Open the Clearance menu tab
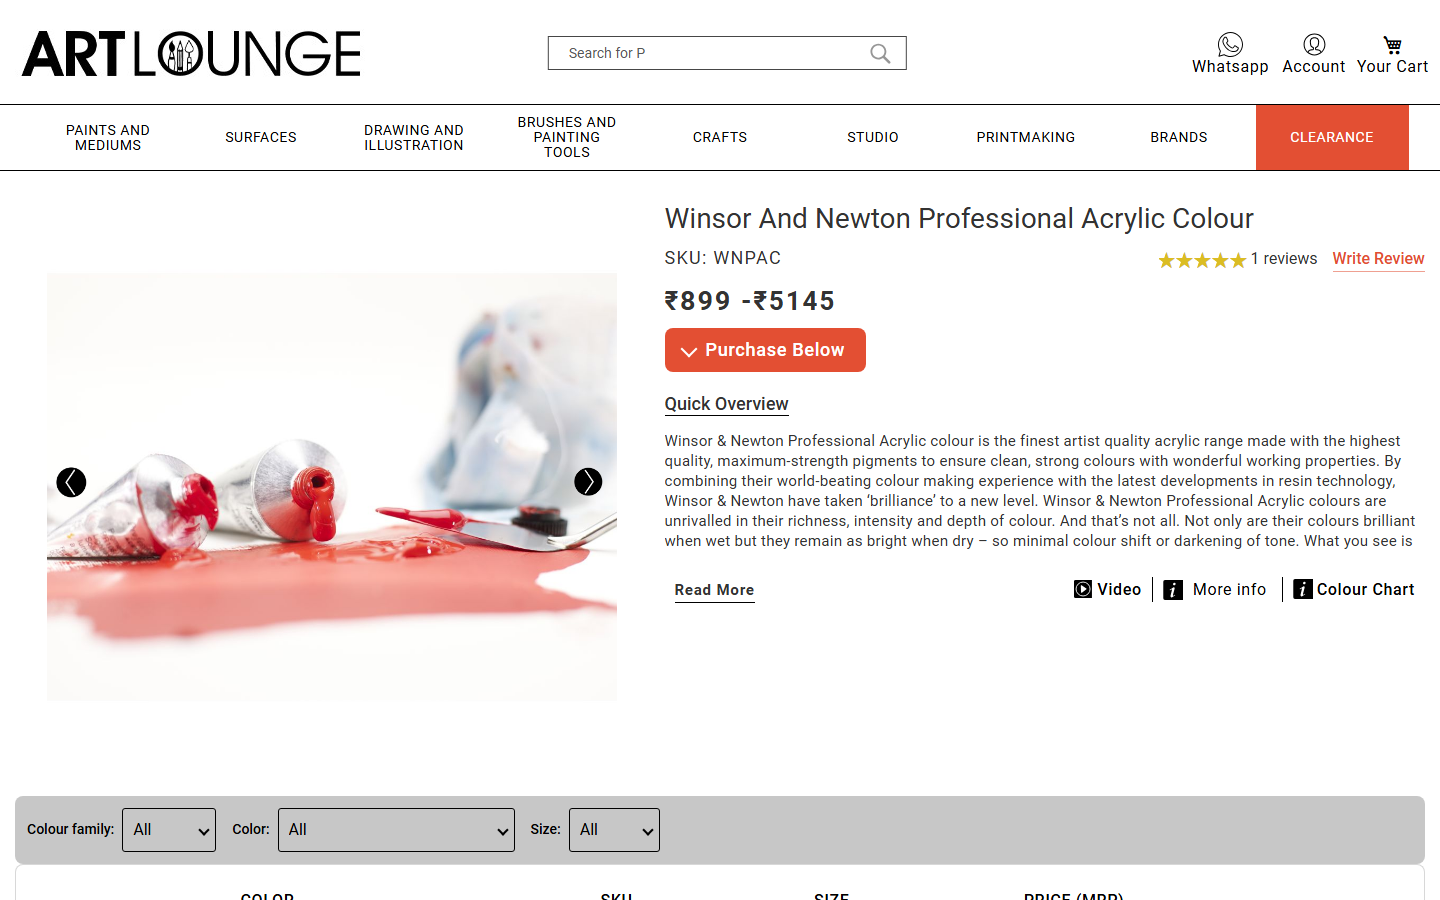This screenshot has width=1440, height=900. pyautogui.click(x=1332, y=137)
